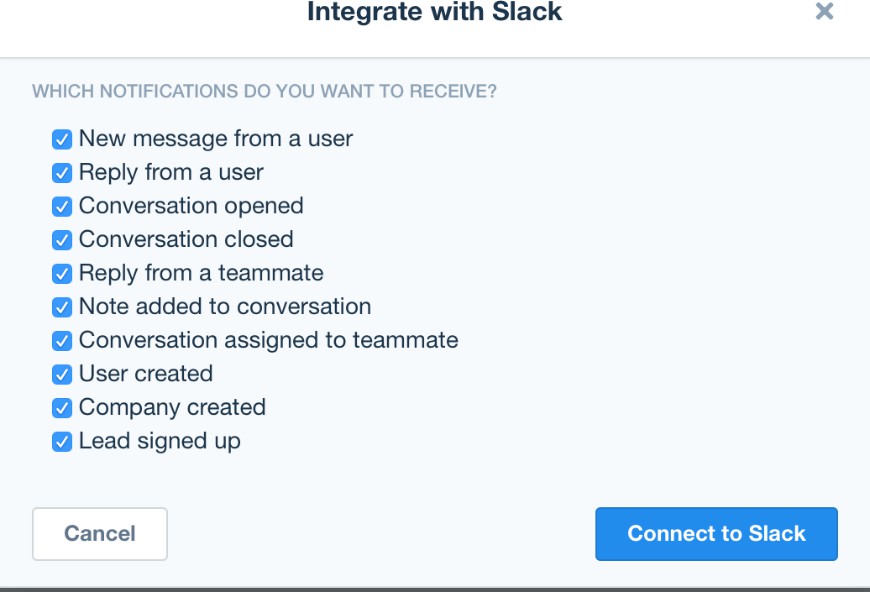Click the New message from a user label
The image size is (870, 592).
click(x=215, y=139)
